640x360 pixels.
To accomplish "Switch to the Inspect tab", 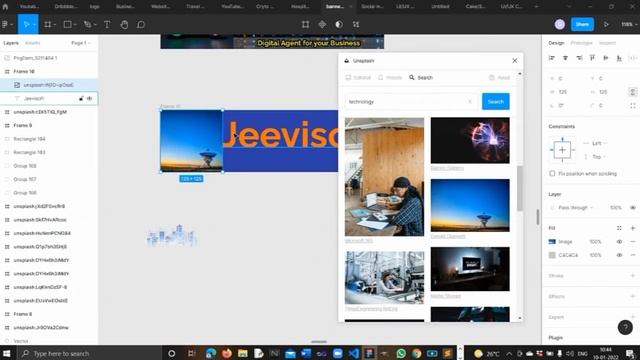I will click(x=607, y=43).
